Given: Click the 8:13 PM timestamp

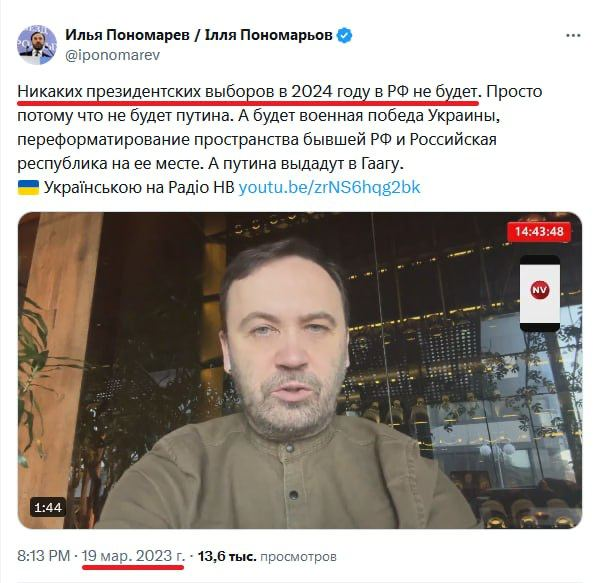Looking at the screenshot, I should (x=43, y=556).
